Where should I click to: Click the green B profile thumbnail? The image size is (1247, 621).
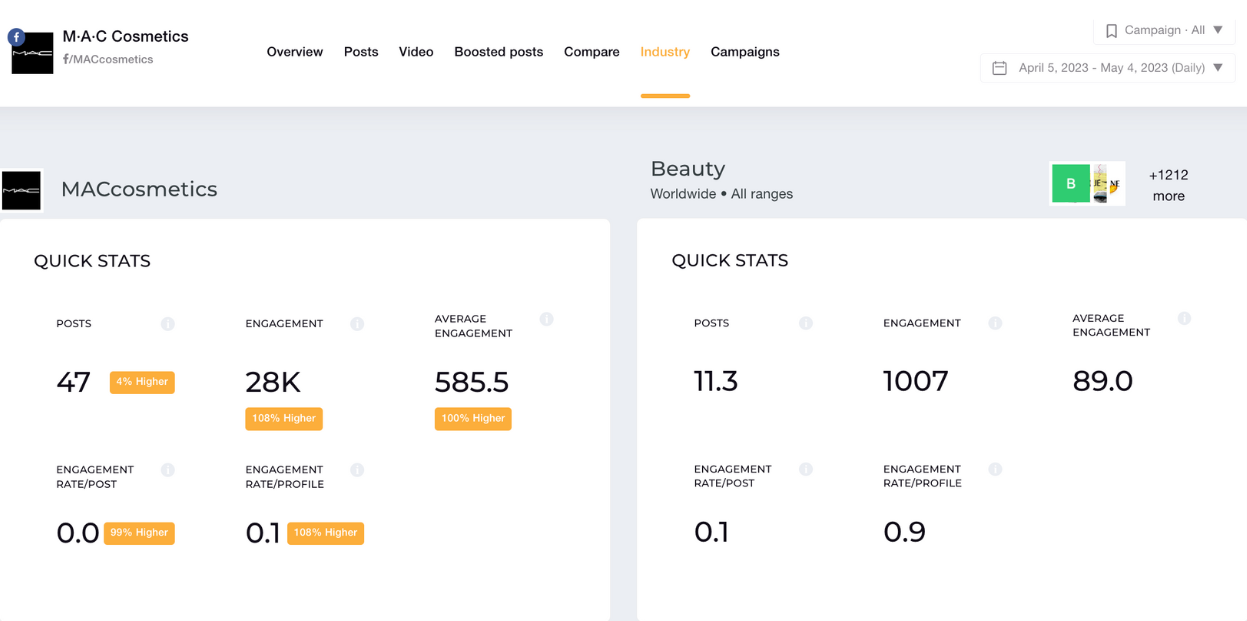(1071, 184)
